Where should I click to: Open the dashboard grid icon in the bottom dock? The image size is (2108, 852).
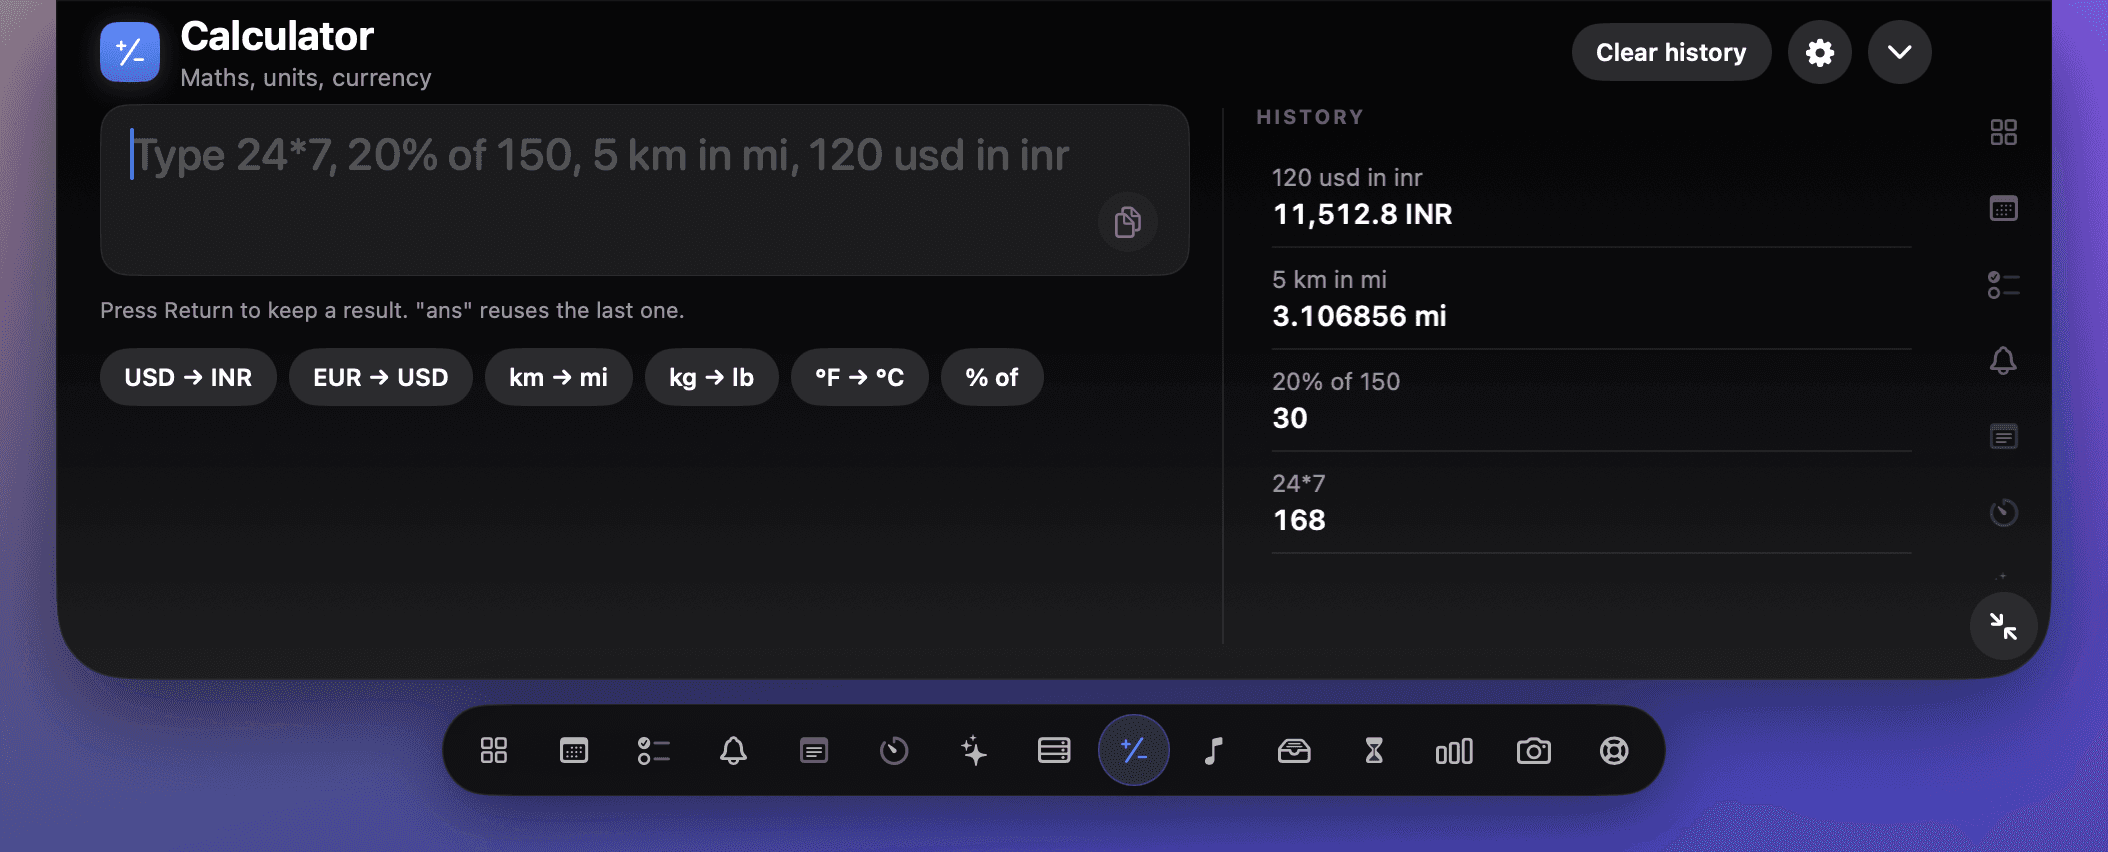point(494,751)
